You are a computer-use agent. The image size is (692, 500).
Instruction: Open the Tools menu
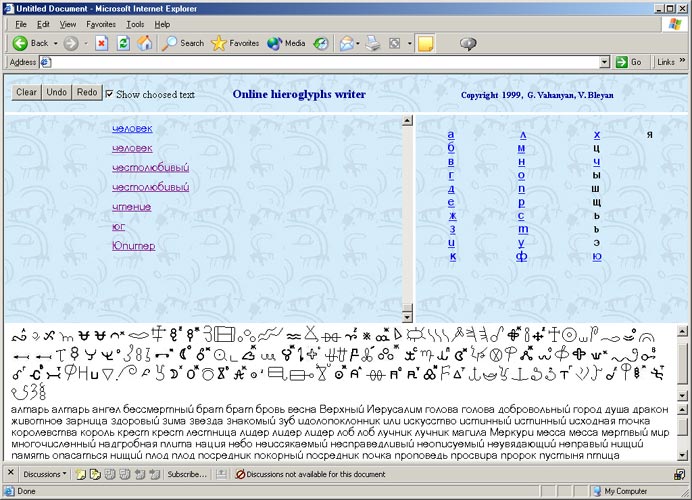(x=135, y=24)
